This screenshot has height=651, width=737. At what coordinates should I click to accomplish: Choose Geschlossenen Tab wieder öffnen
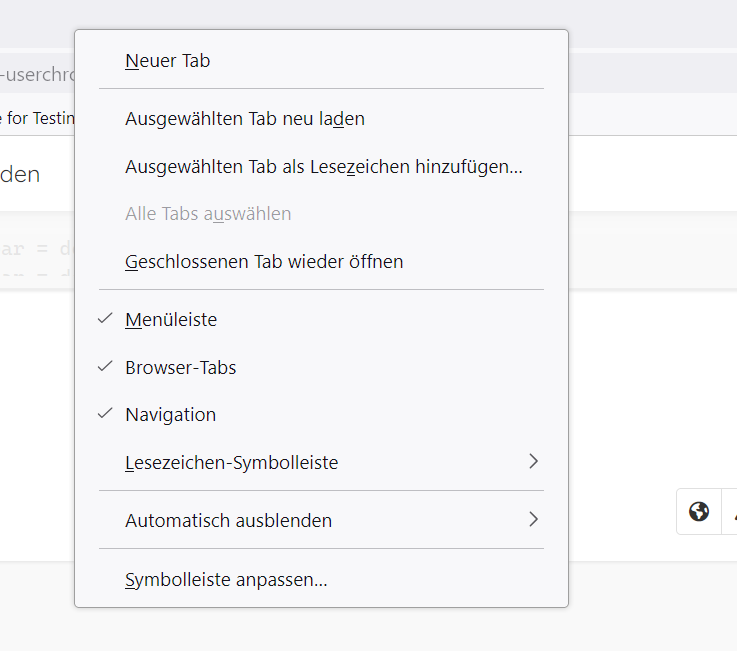(264, 262)
